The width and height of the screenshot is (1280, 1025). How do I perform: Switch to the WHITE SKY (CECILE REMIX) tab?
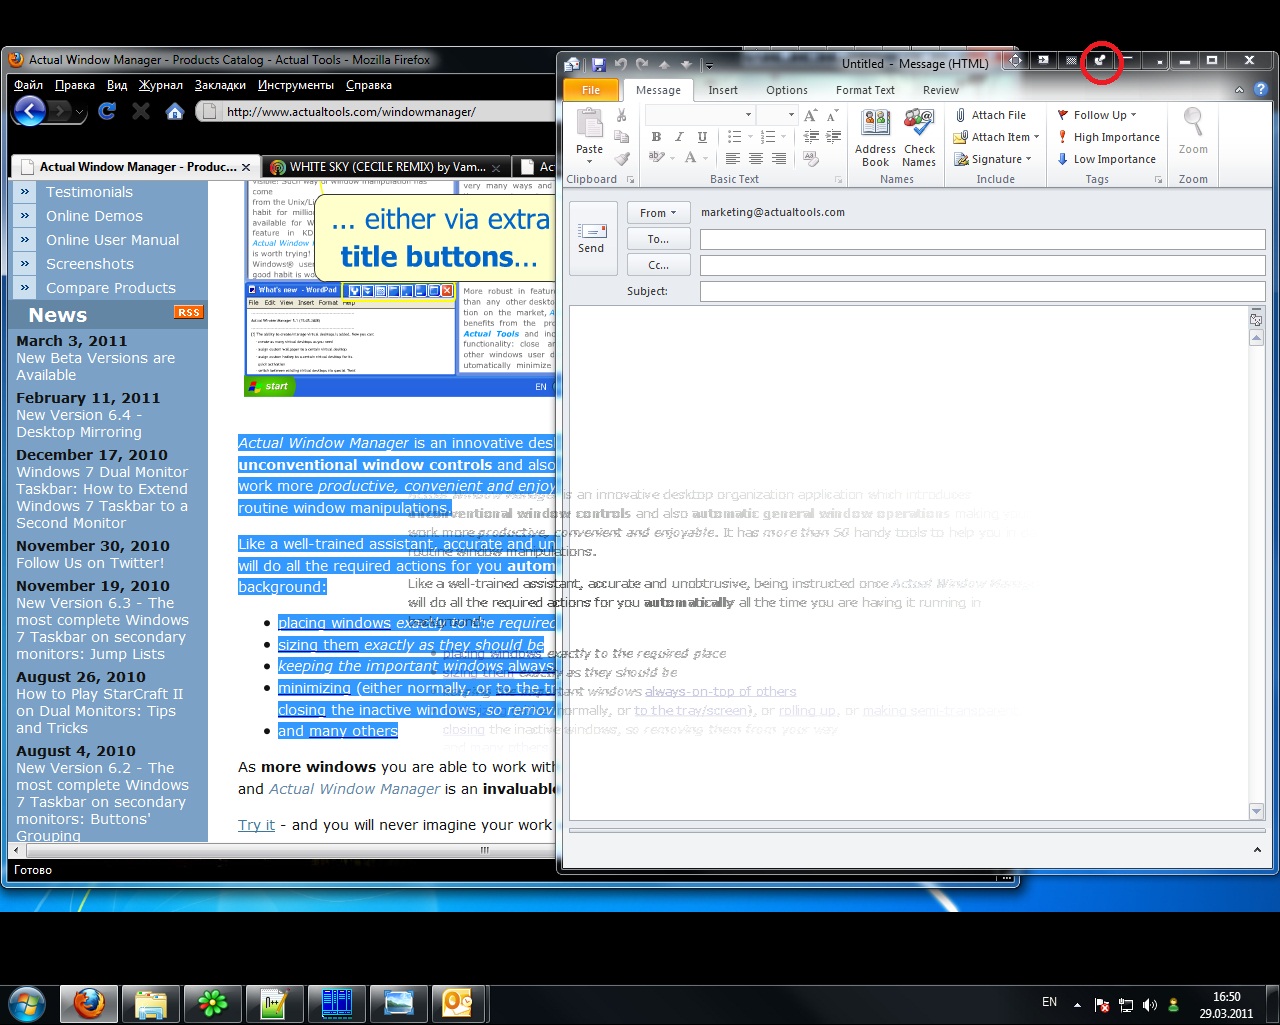coord(386,167)
